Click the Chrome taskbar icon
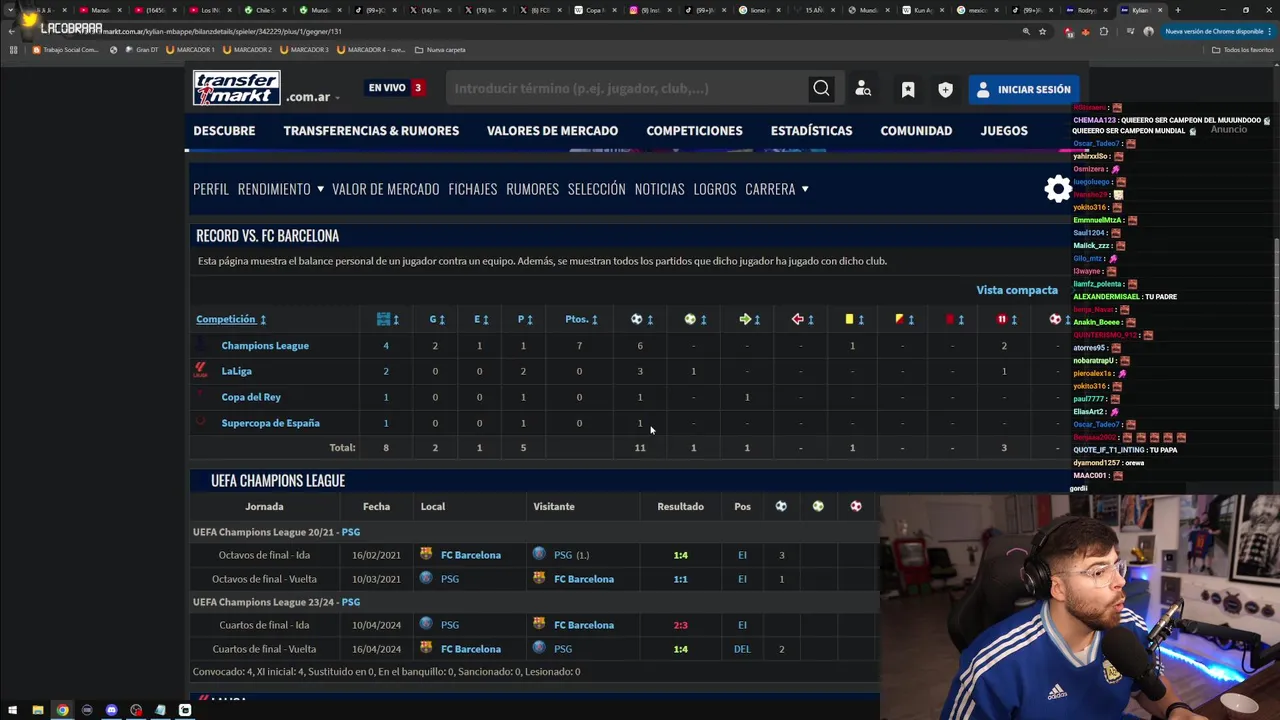 coord(62,710)
